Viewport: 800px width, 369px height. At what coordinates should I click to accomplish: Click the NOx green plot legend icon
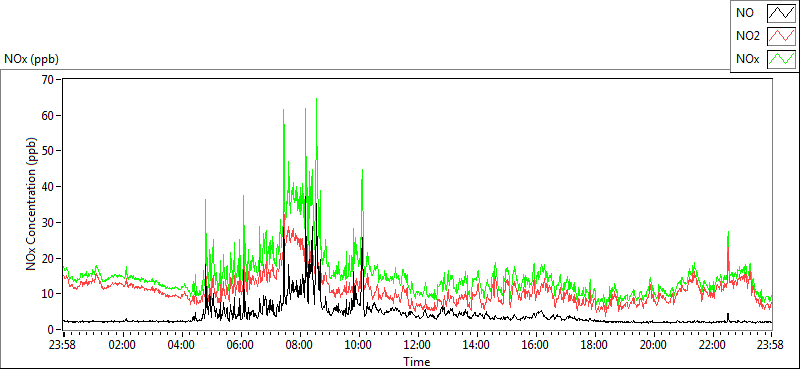pos(781,59)
